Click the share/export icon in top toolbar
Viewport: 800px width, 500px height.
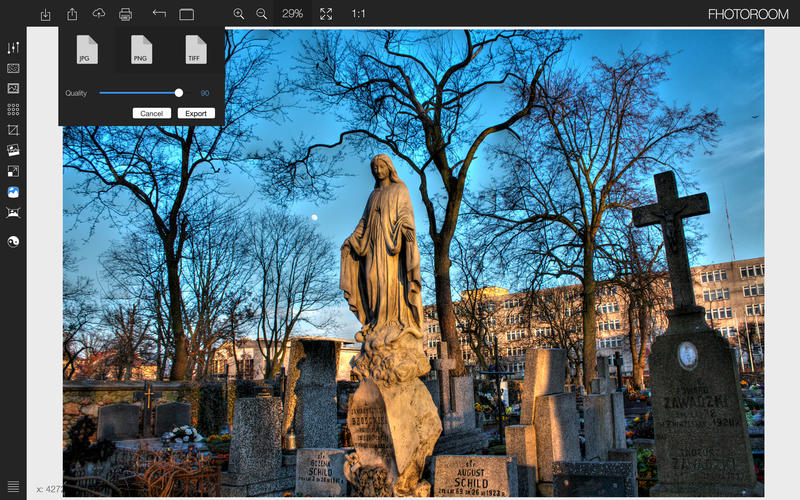click(72, 14)
